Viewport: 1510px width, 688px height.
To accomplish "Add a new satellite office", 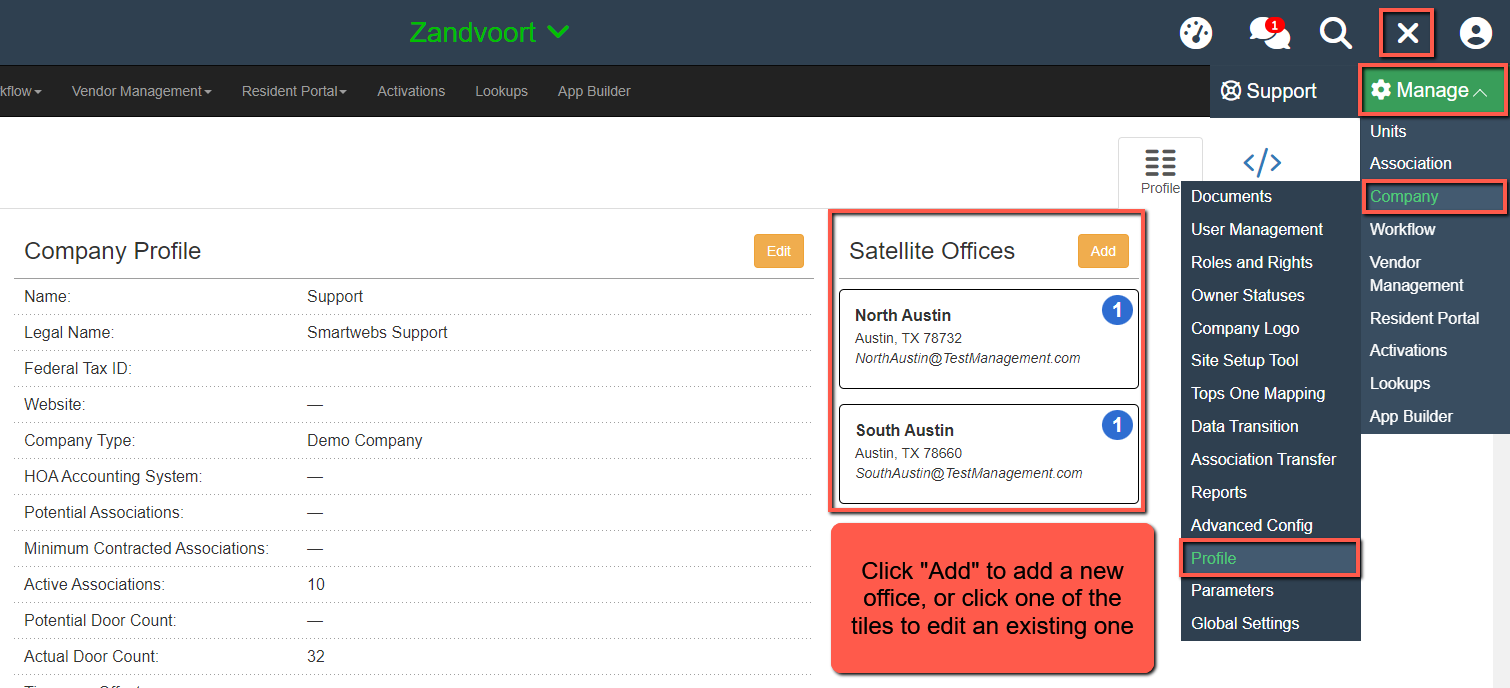I will pyautogui.click(x=1103, y=251).
